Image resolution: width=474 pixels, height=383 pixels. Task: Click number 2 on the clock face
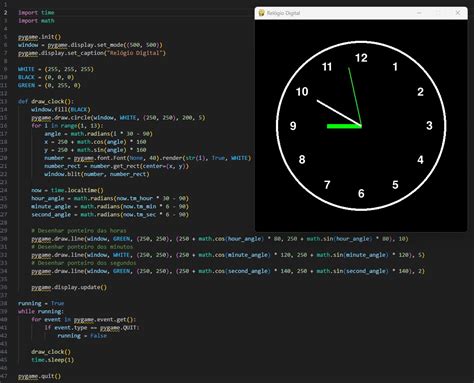[x=420, y=92]
